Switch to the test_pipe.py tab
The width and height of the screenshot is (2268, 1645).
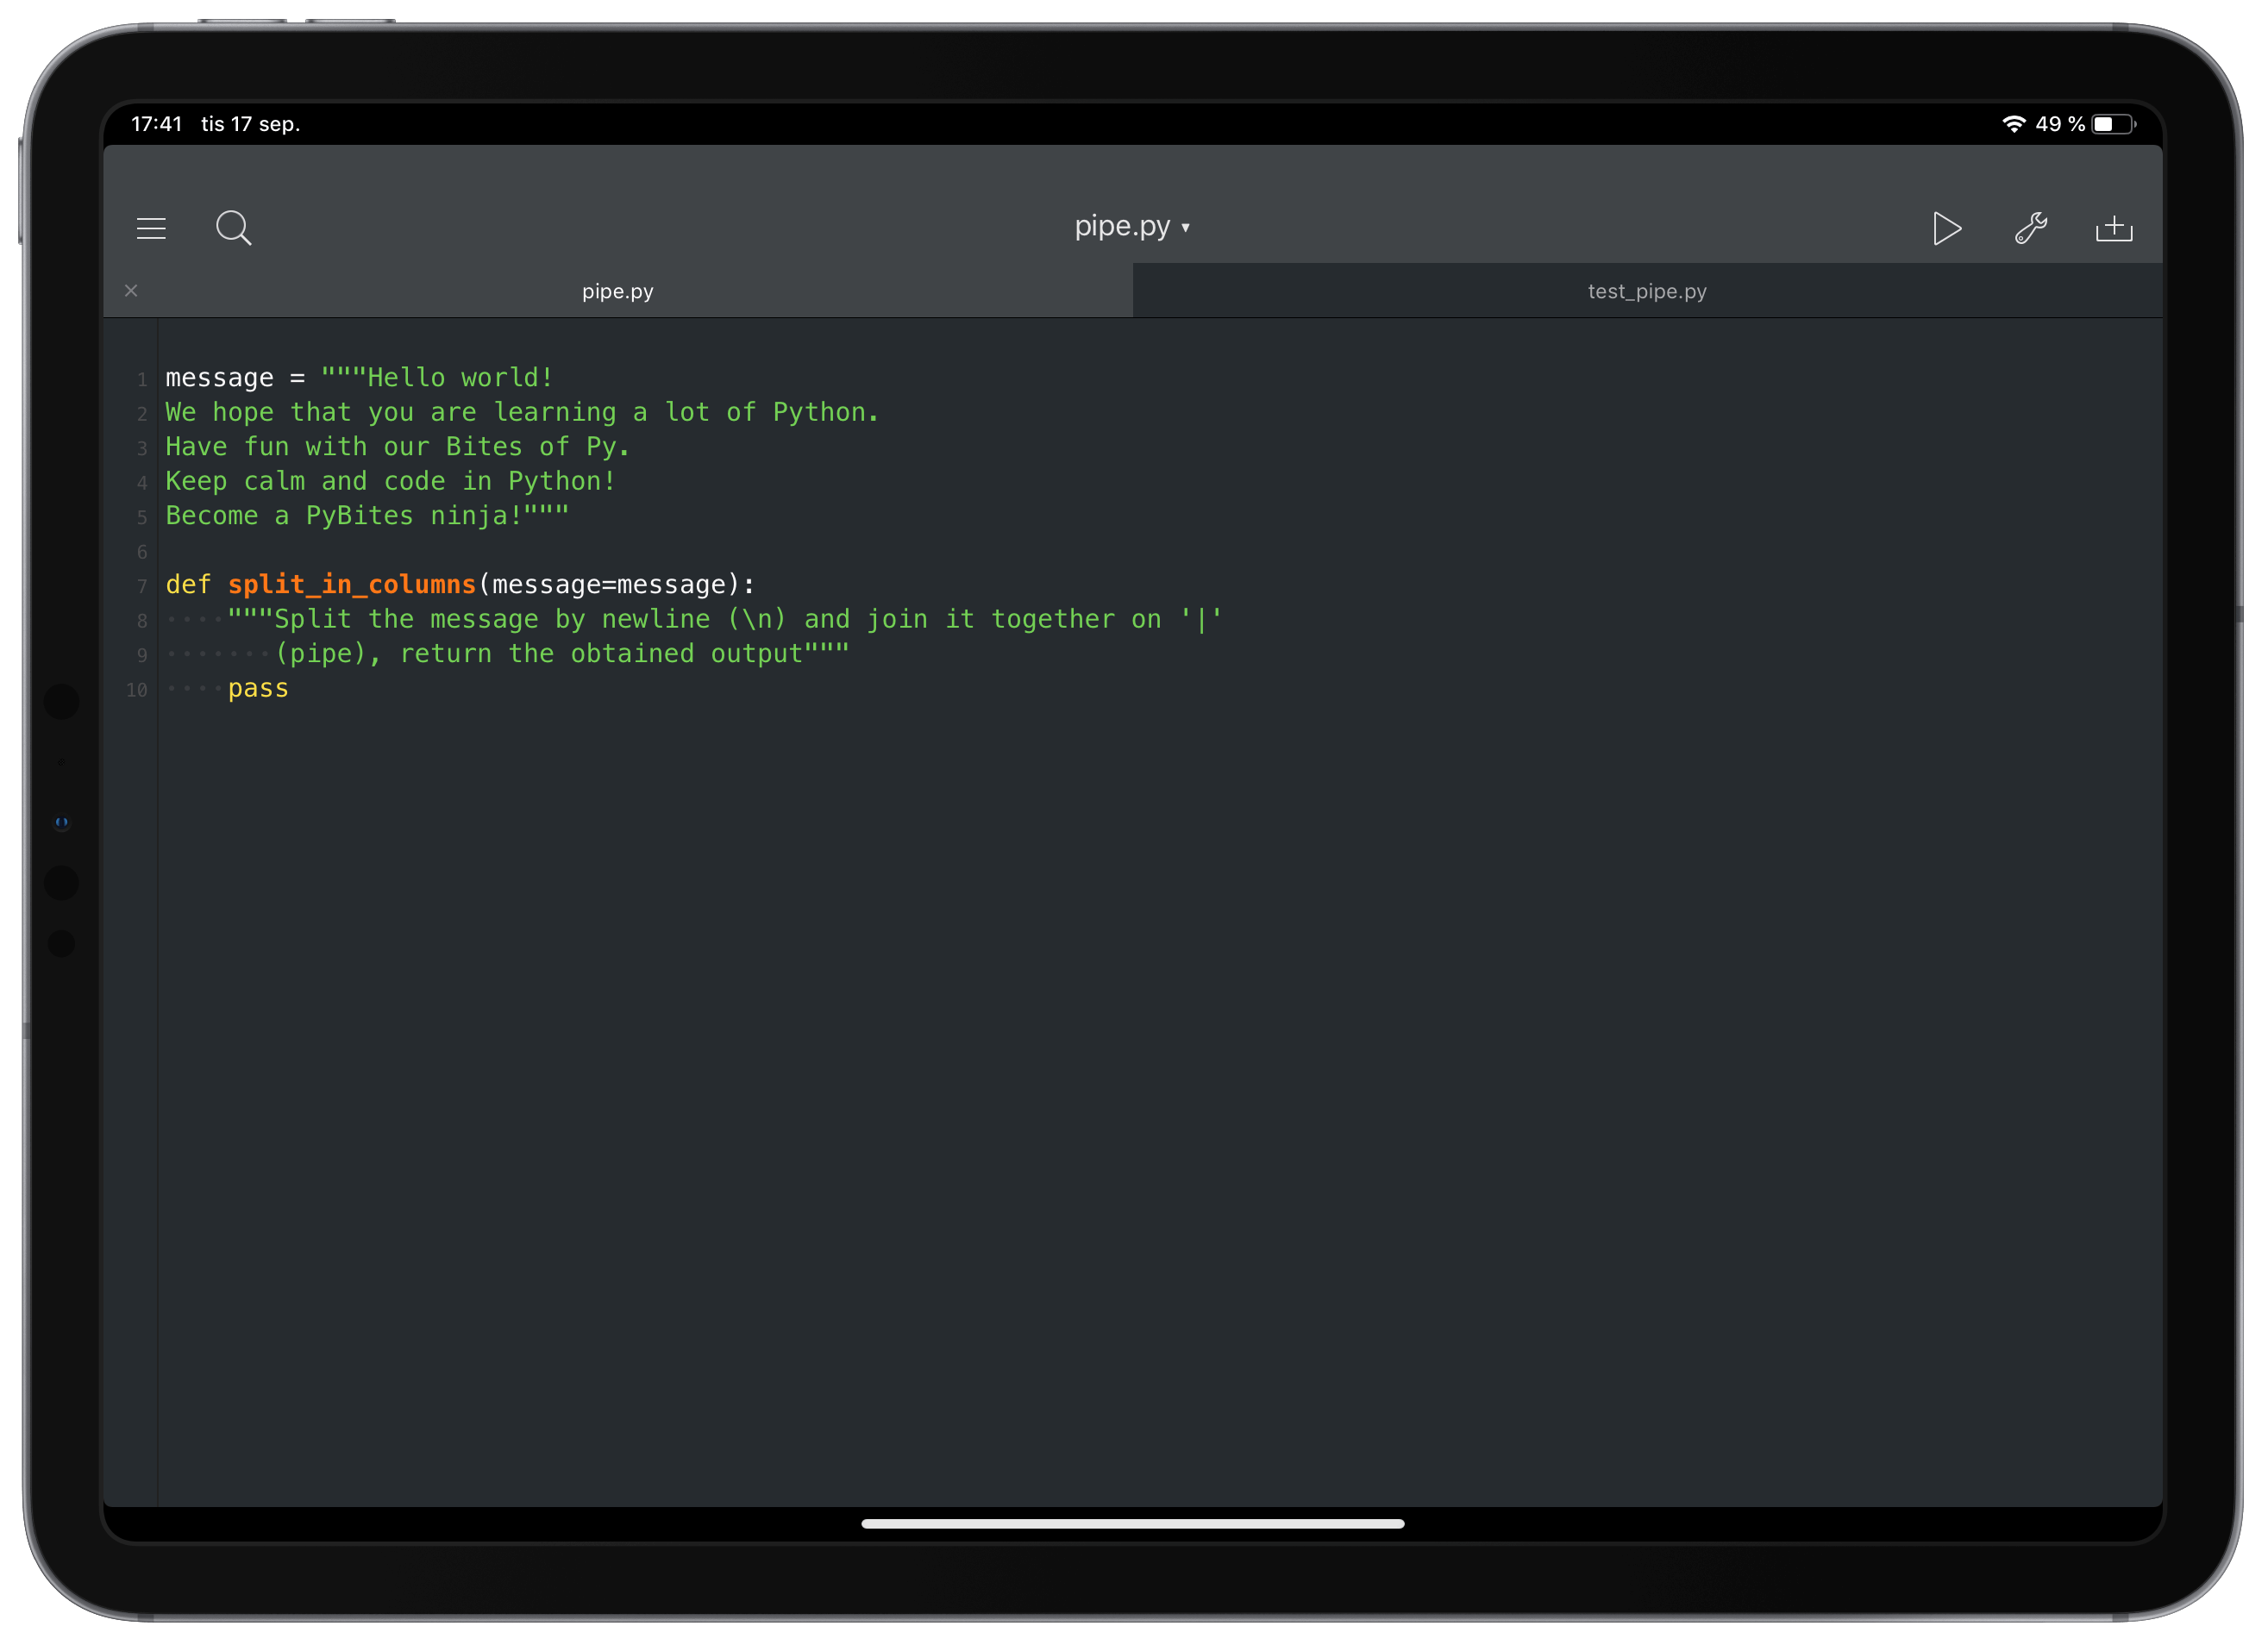1646,291
